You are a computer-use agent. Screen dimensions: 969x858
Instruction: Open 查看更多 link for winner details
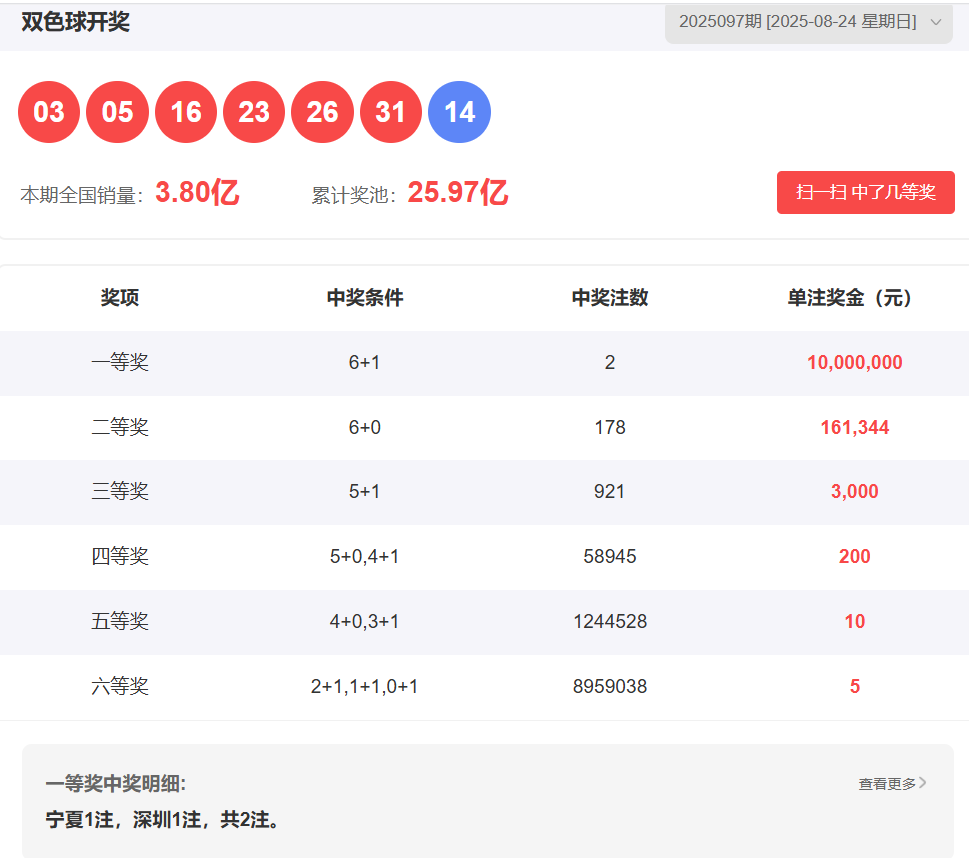[x=887, y=784]
